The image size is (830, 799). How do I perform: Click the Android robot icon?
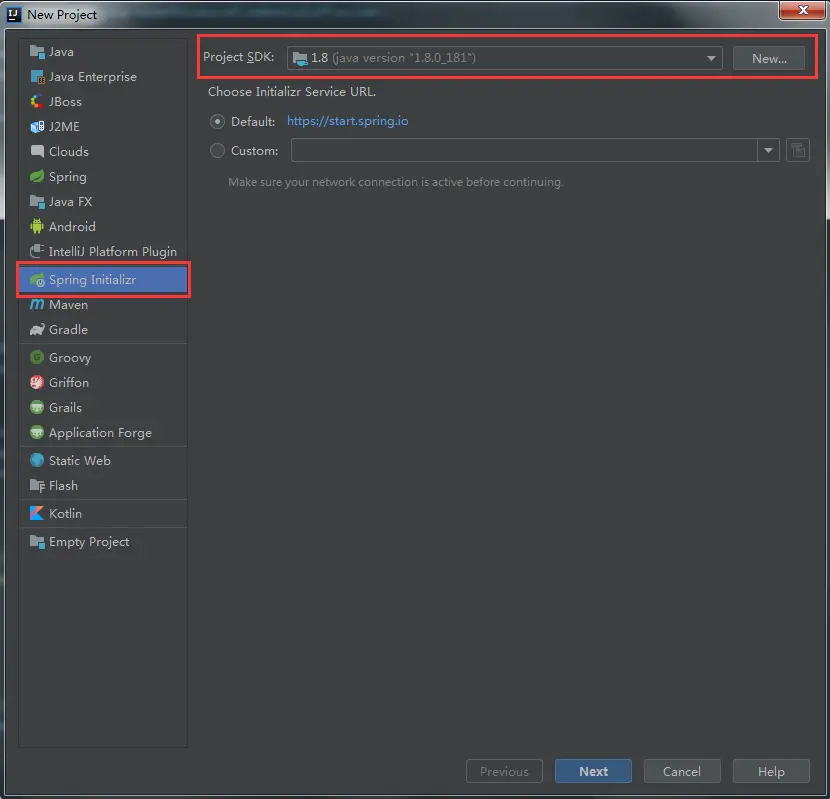click(x=37, y=227)
